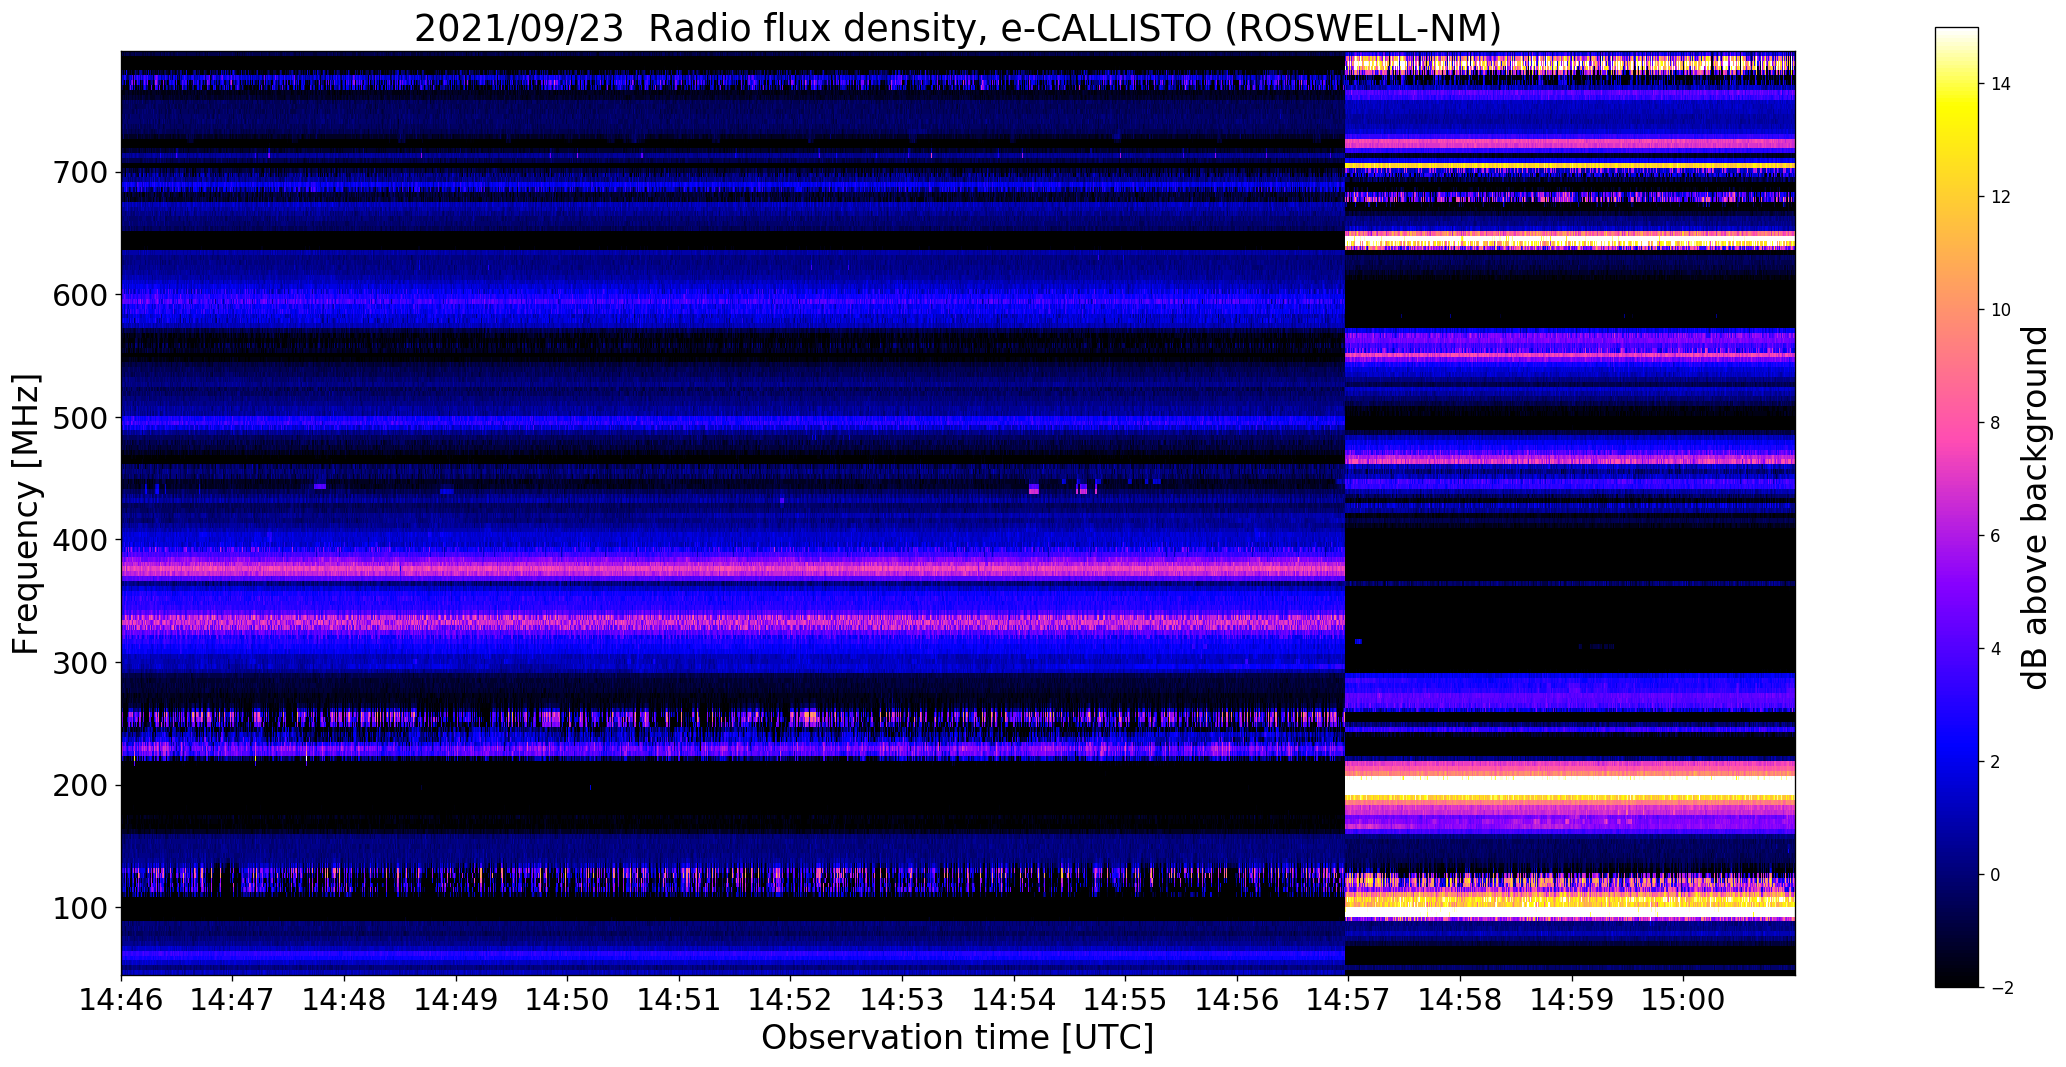Click the colorbar tick value 6
2066x1067 pixels.
point(1995,536)
